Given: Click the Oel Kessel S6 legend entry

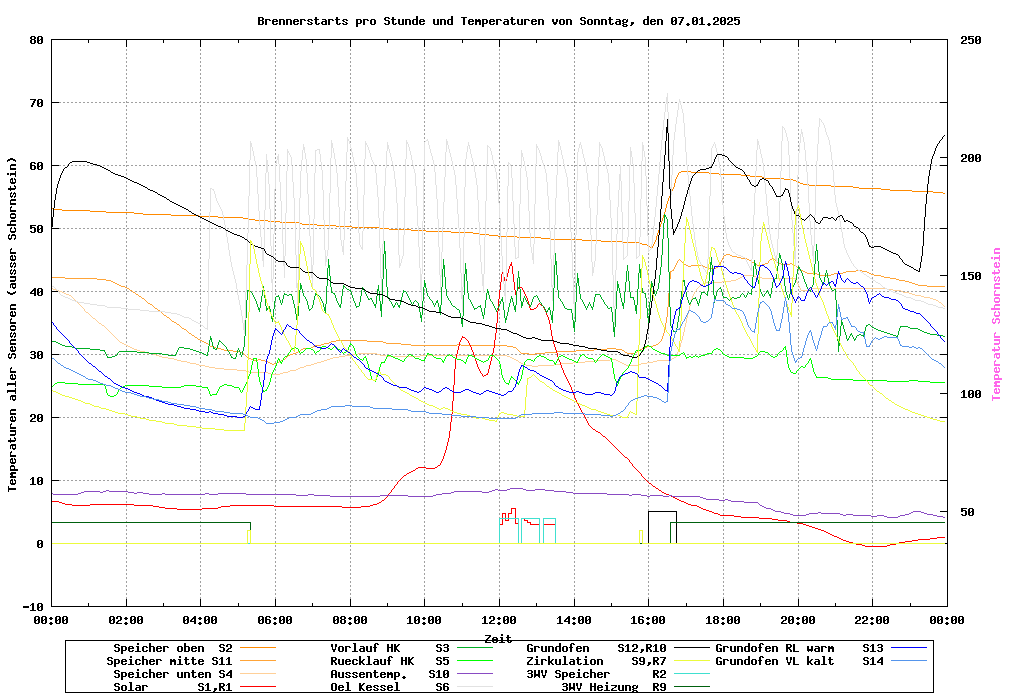Looking at the screenshot, I should tap(390, 687).
